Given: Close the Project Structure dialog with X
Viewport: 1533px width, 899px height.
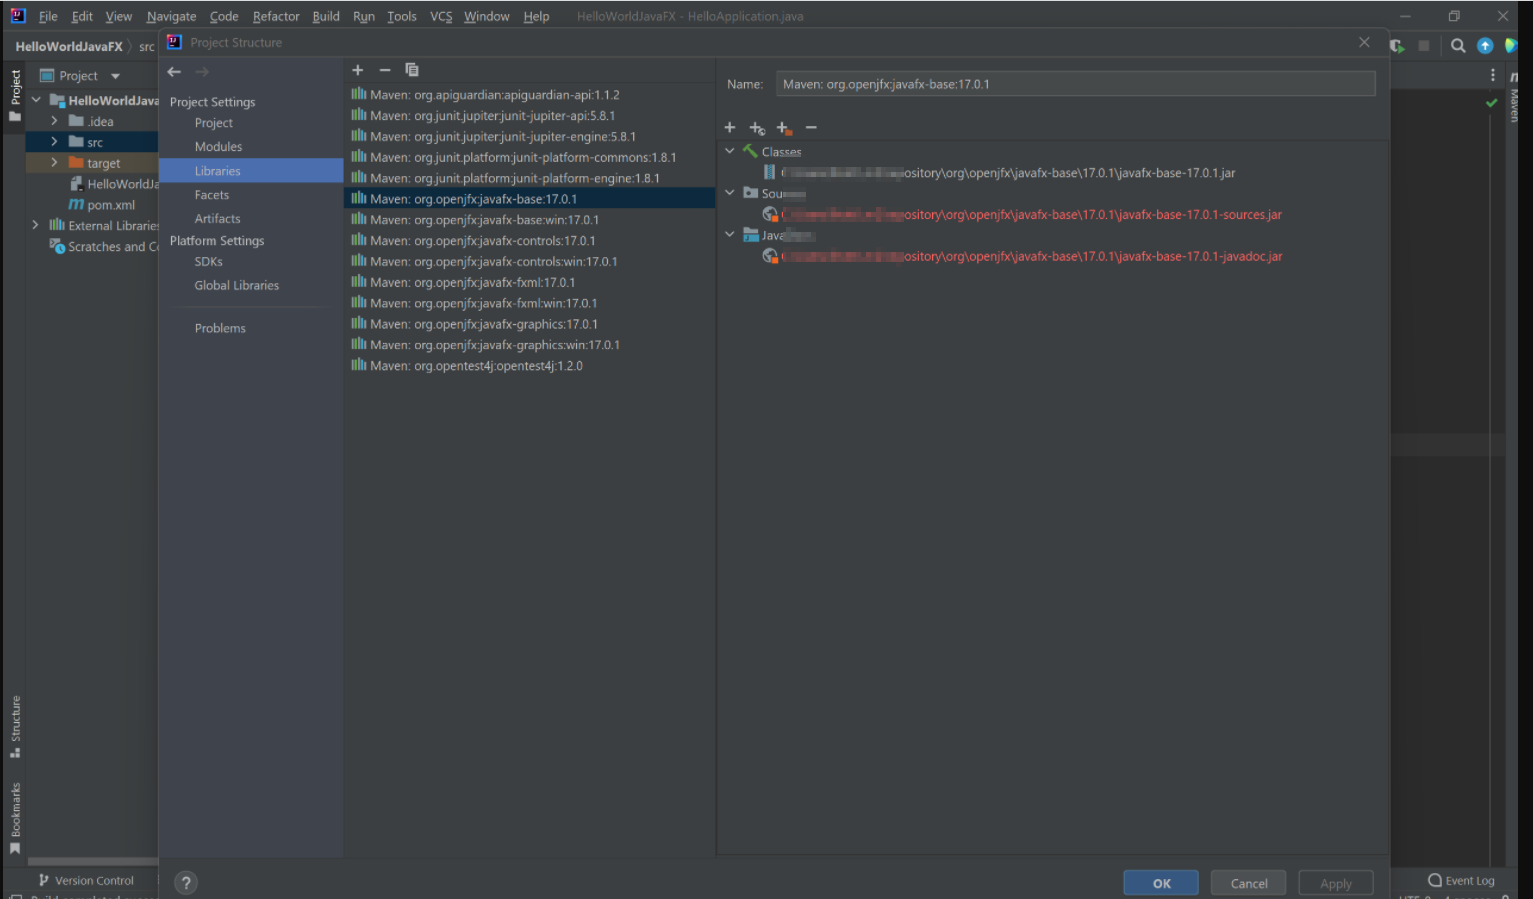Looking at the screenshot, I should click(x=1364, y=42).
